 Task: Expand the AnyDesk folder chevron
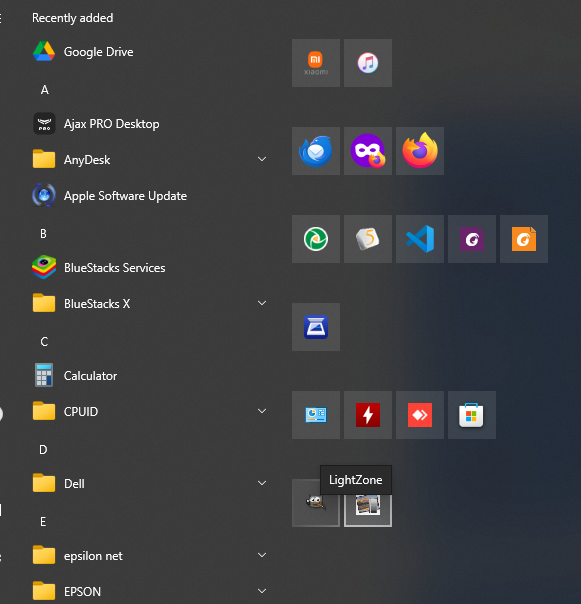pos(262,159)
